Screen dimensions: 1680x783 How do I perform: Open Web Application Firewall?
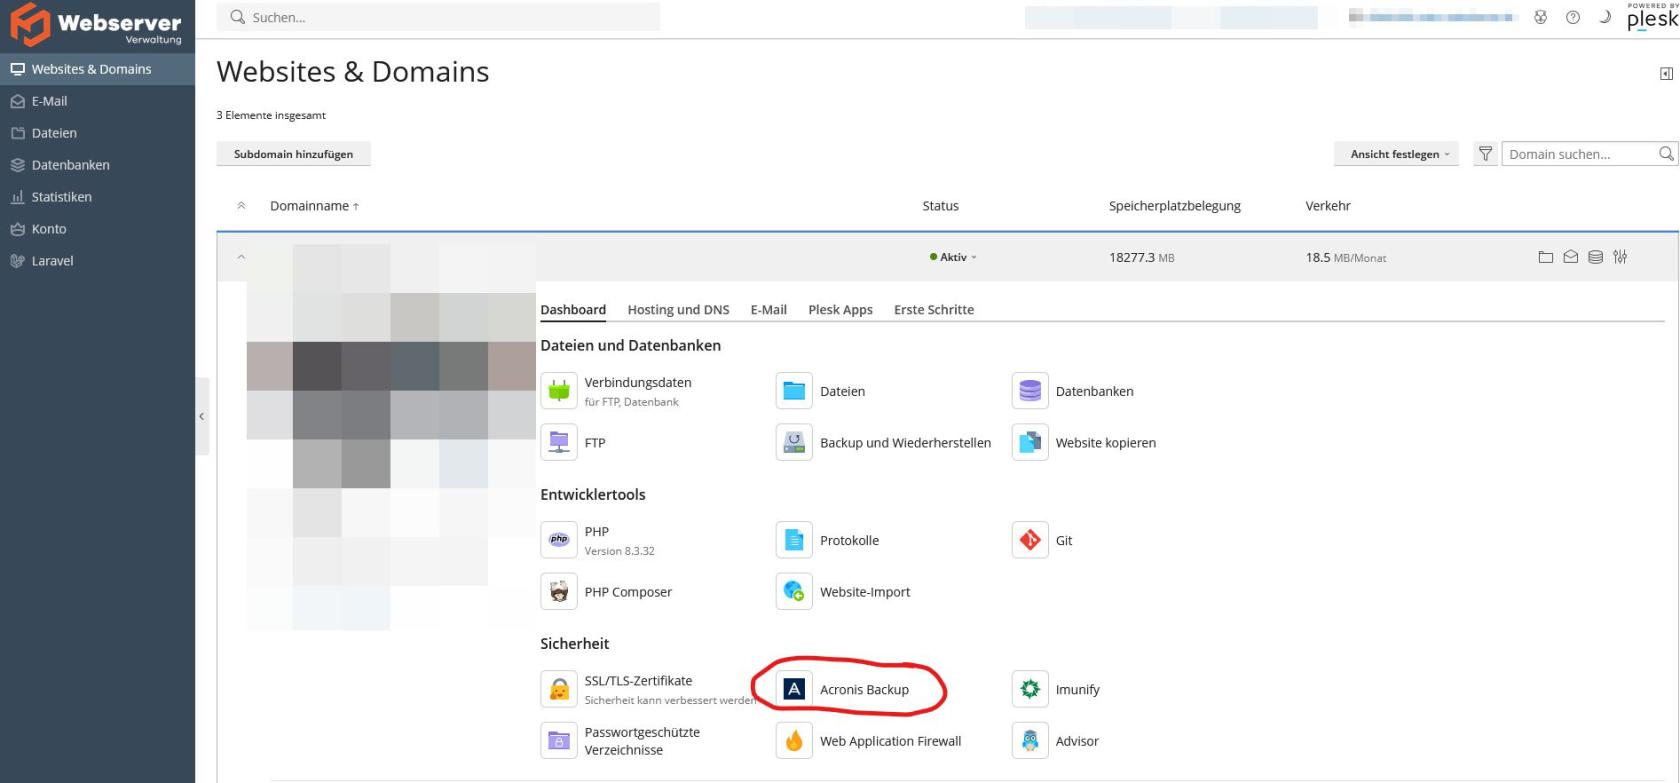794,741
